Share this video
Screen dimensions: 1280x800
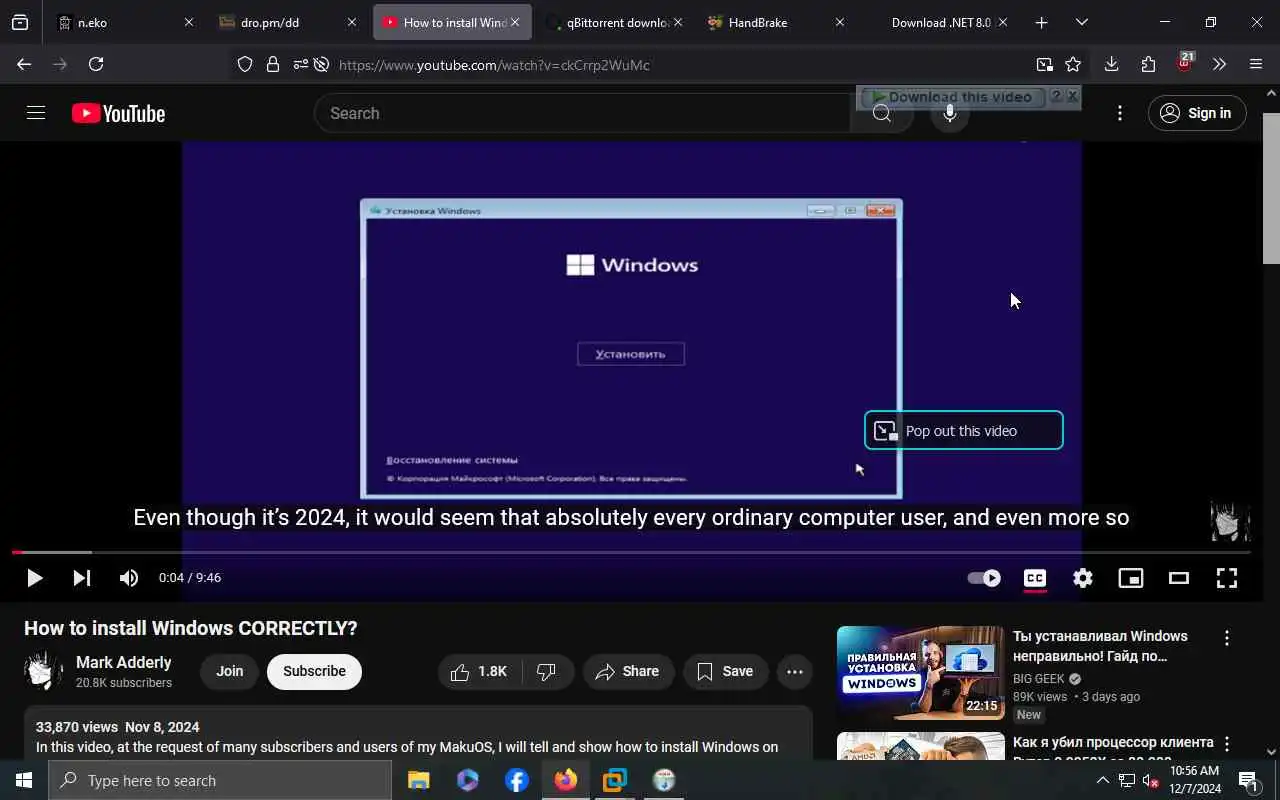click(628, 672)
